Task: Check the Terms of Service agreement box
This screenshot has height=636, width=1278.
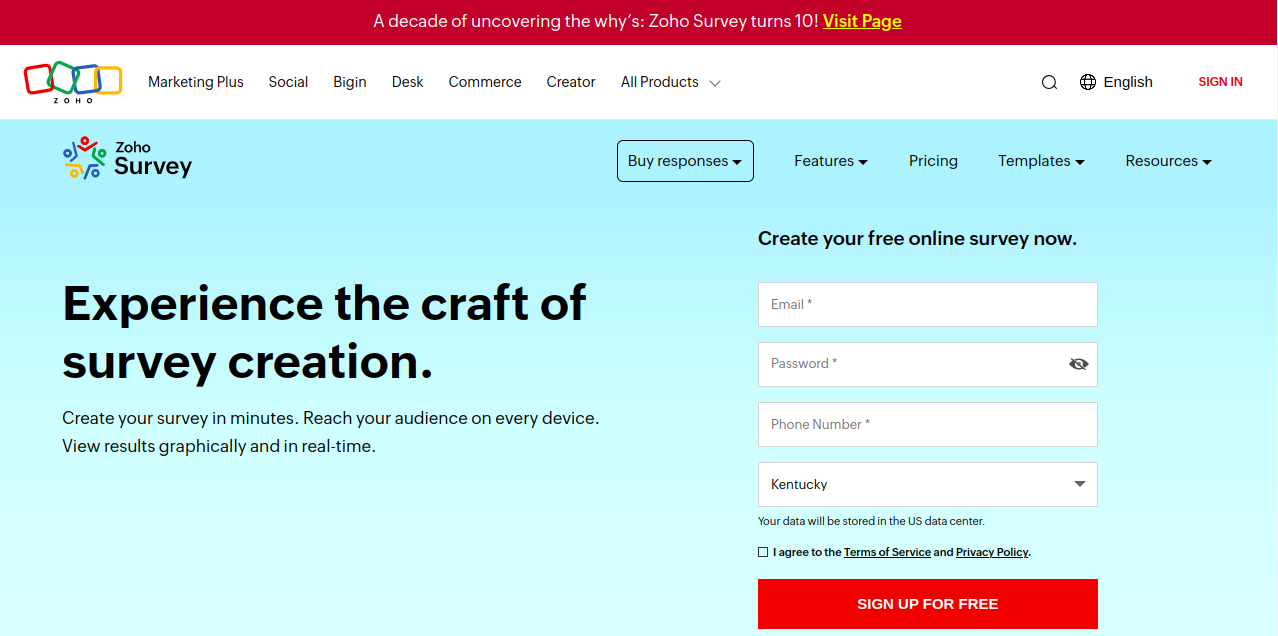Action: tap(763, 552)
